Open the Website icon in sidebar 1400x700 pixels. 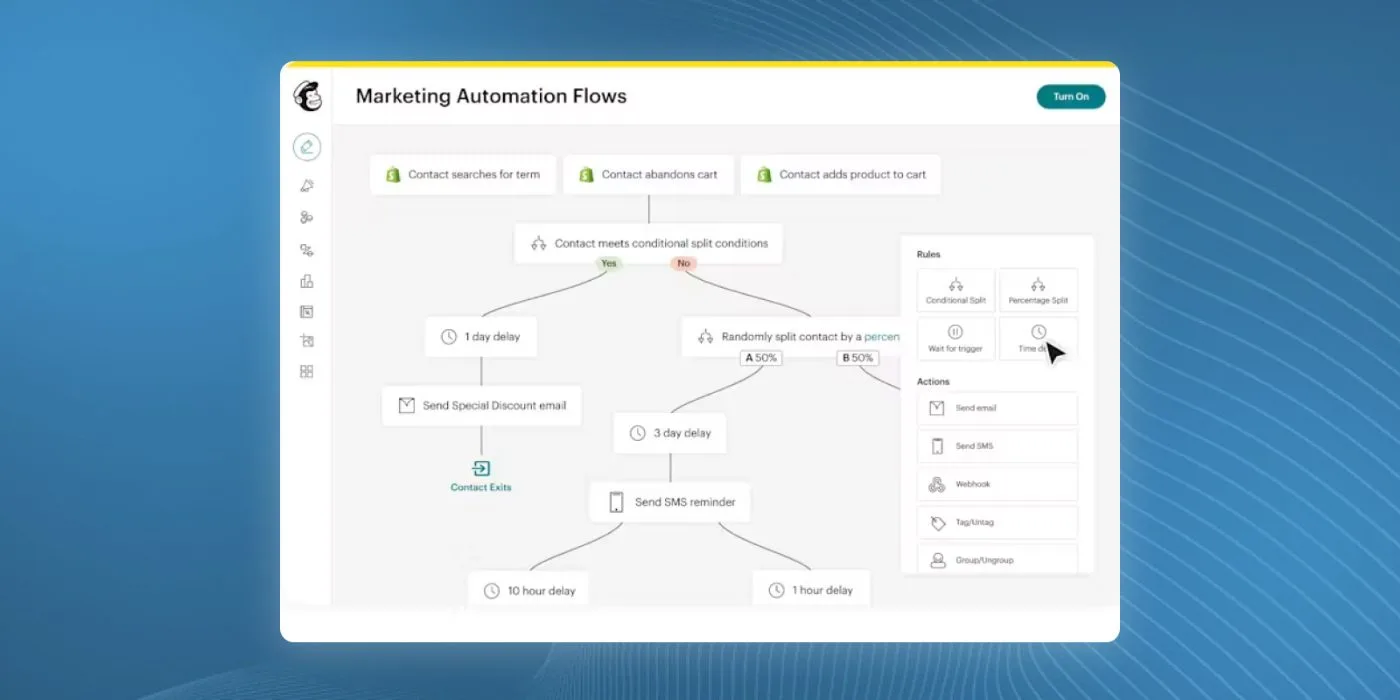tap(307, 312)
